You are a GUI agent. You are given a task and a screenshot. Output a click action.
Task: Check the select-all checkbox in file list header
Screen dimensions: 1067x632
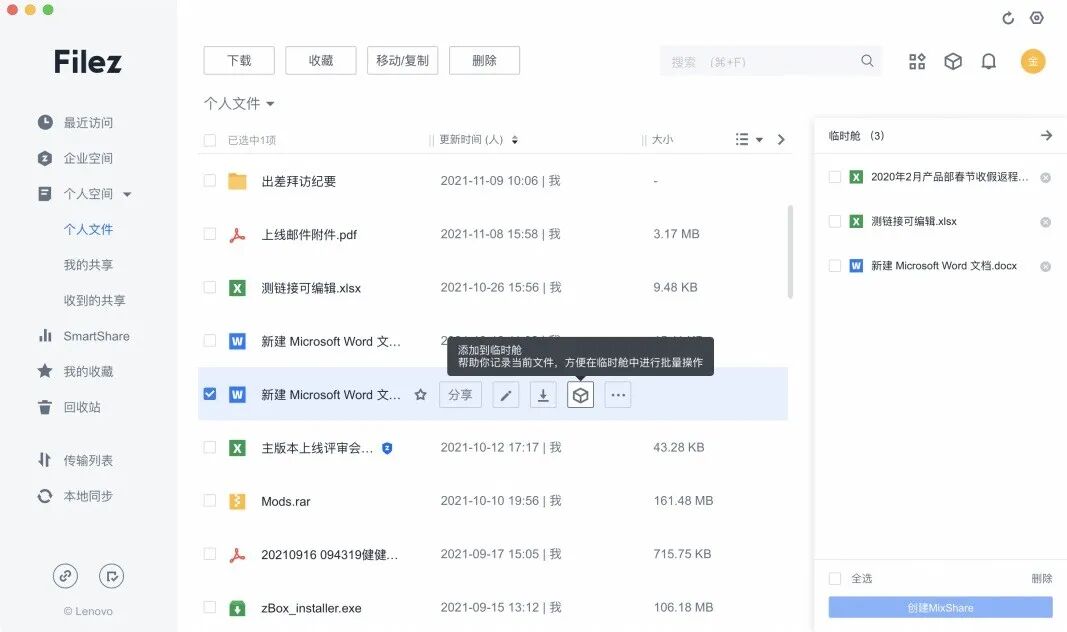pos(209,140)
